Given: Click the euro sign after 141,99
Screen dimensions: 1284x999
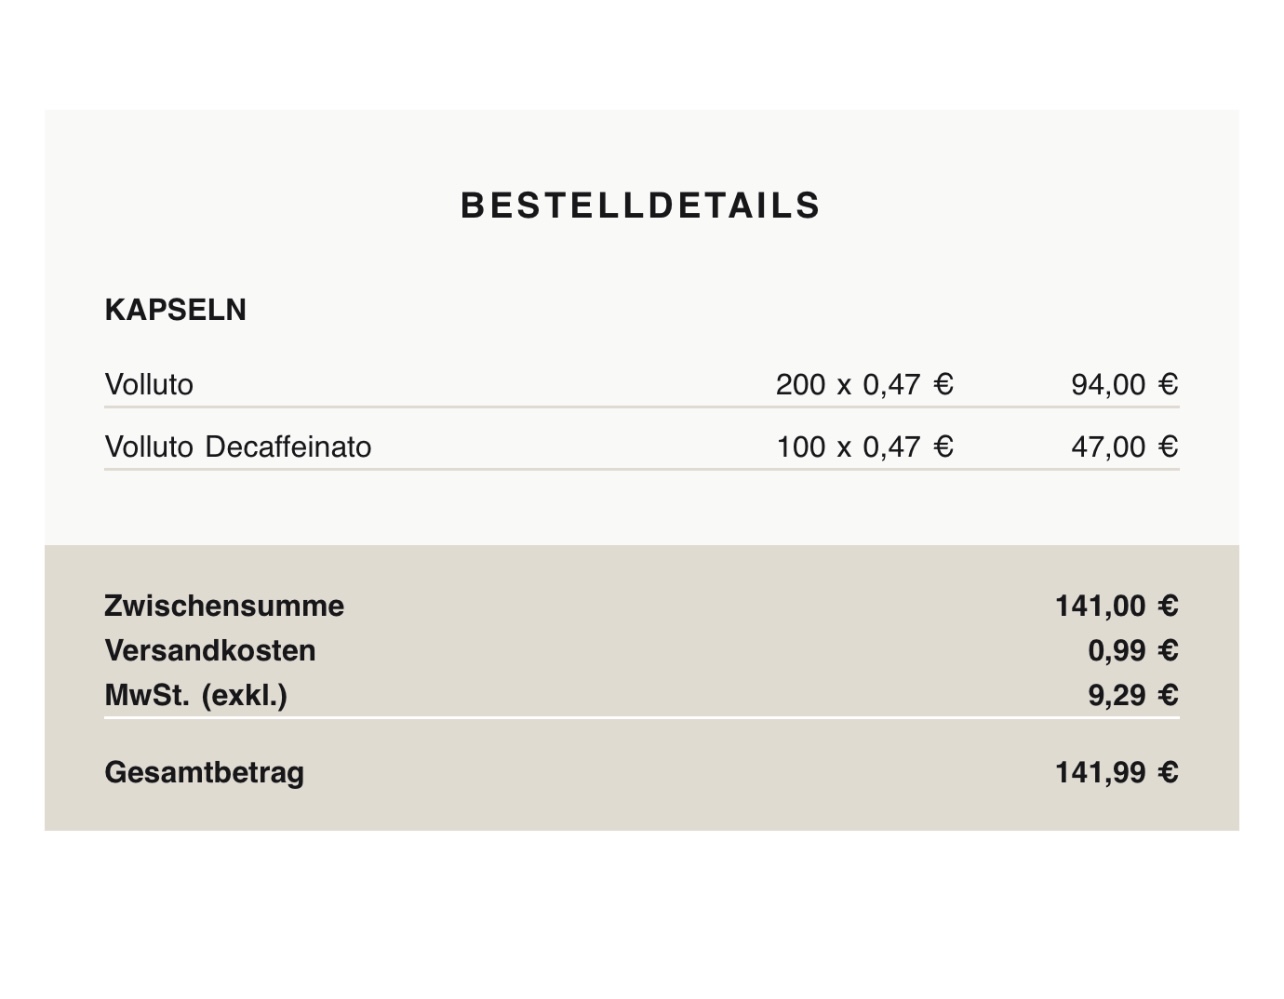Looking at the screenshot, I should pyautogui.click(x=1168, y=773).
